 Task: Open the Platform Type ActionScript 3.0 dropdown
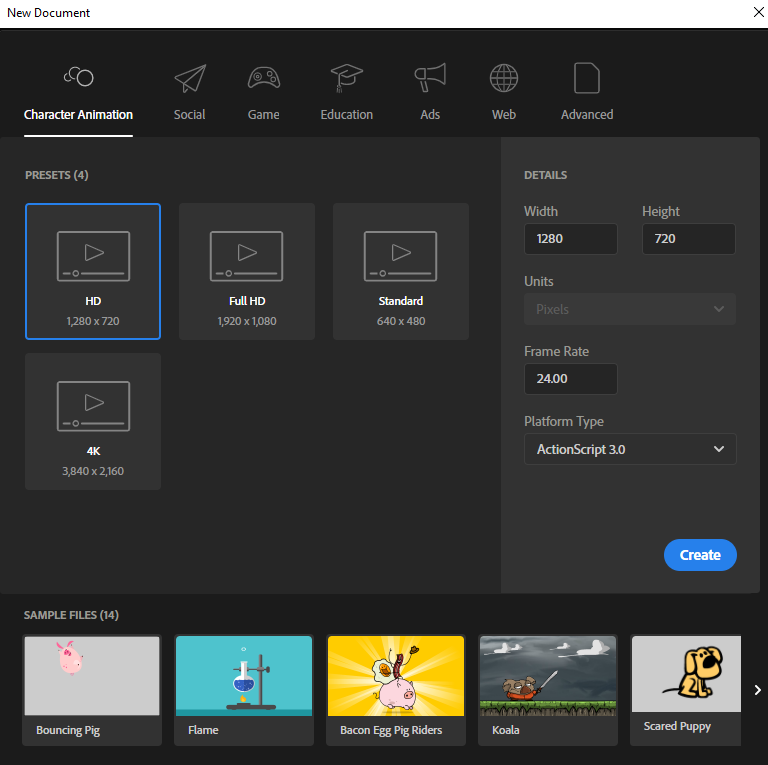point(630,449)
